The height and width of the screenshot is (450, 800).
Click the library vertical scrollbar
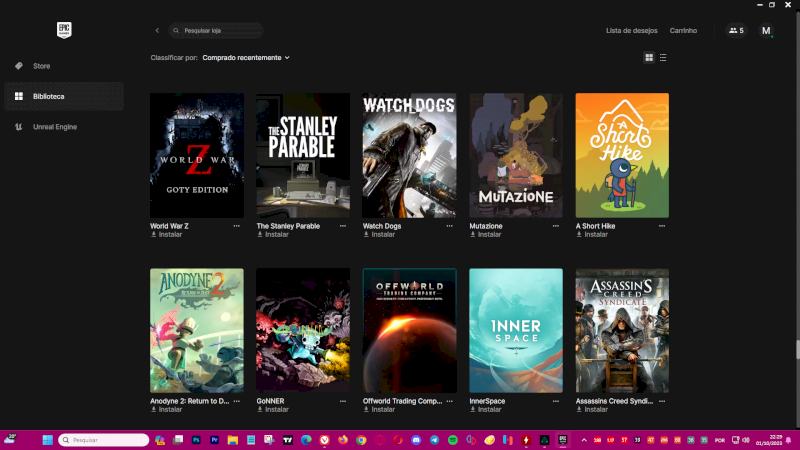(x=797, y=350)
